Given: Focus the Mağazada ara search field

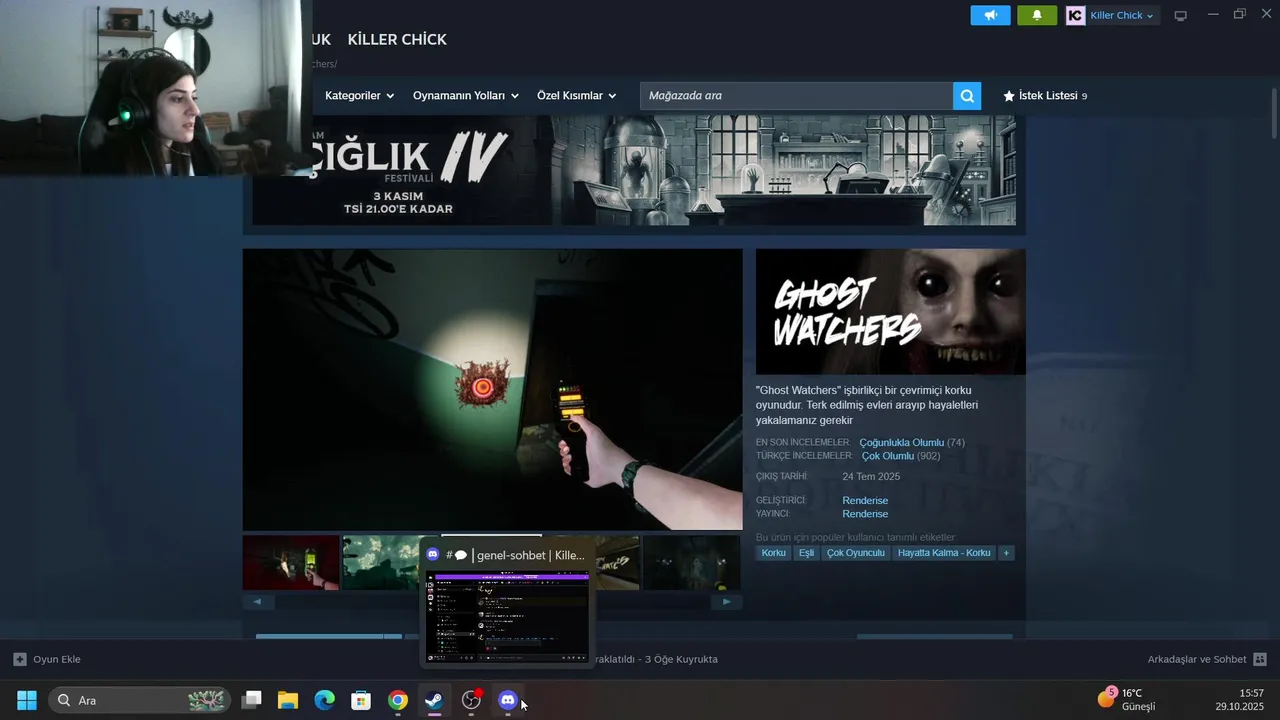Looking at the screenshot, I should 796,96.
